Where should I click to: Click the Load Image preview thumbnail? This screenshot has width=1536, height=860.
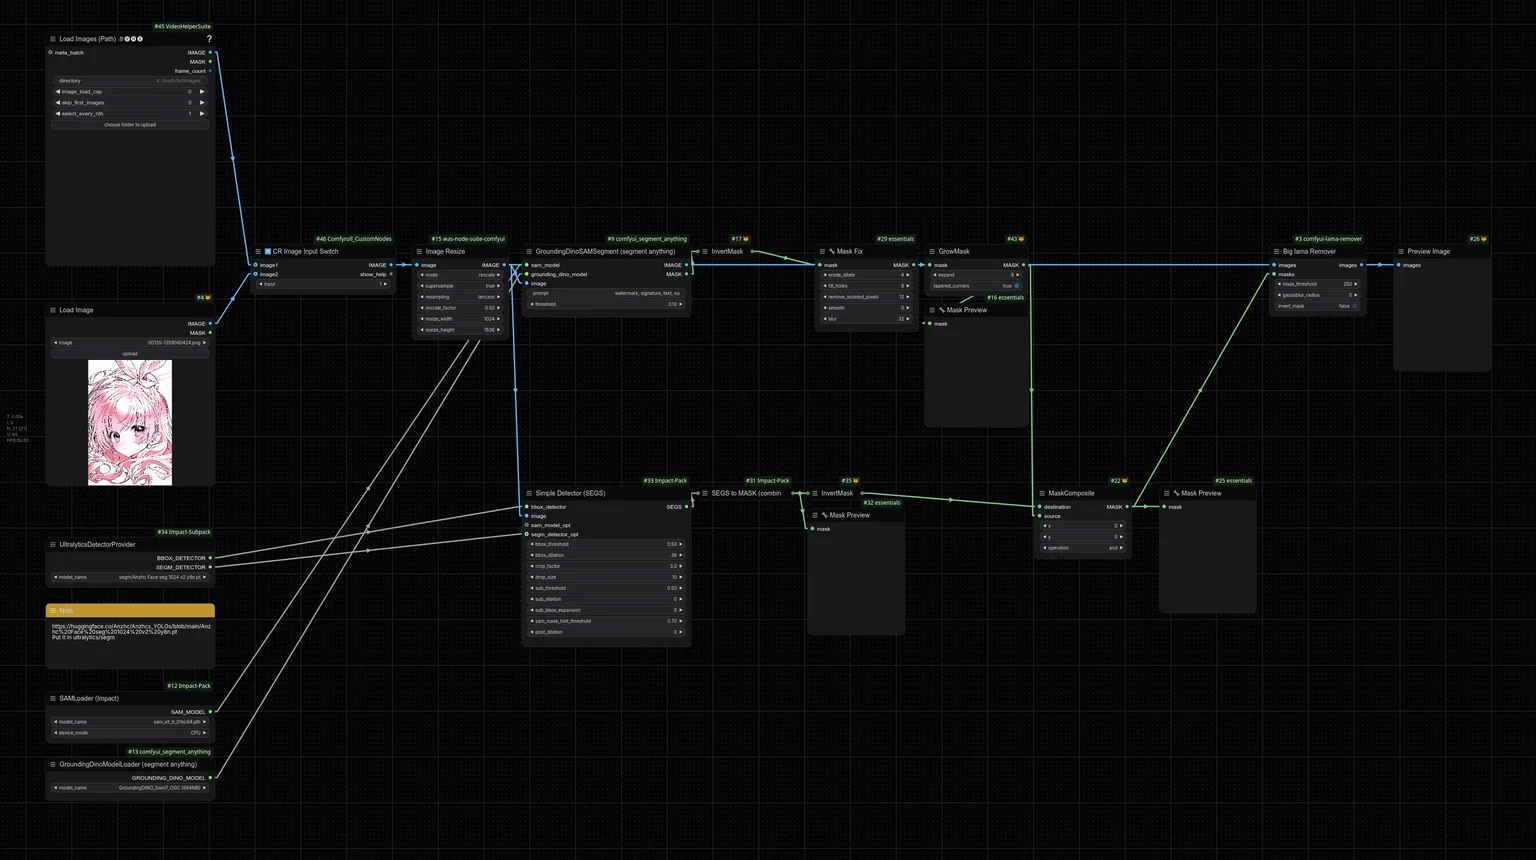click(x=130, y=423)
